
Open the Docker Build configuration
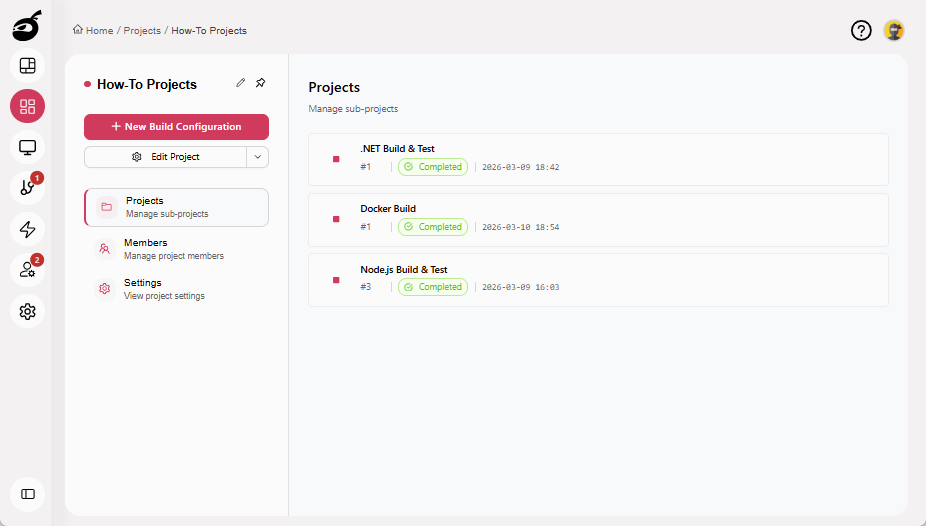point(598,220)
